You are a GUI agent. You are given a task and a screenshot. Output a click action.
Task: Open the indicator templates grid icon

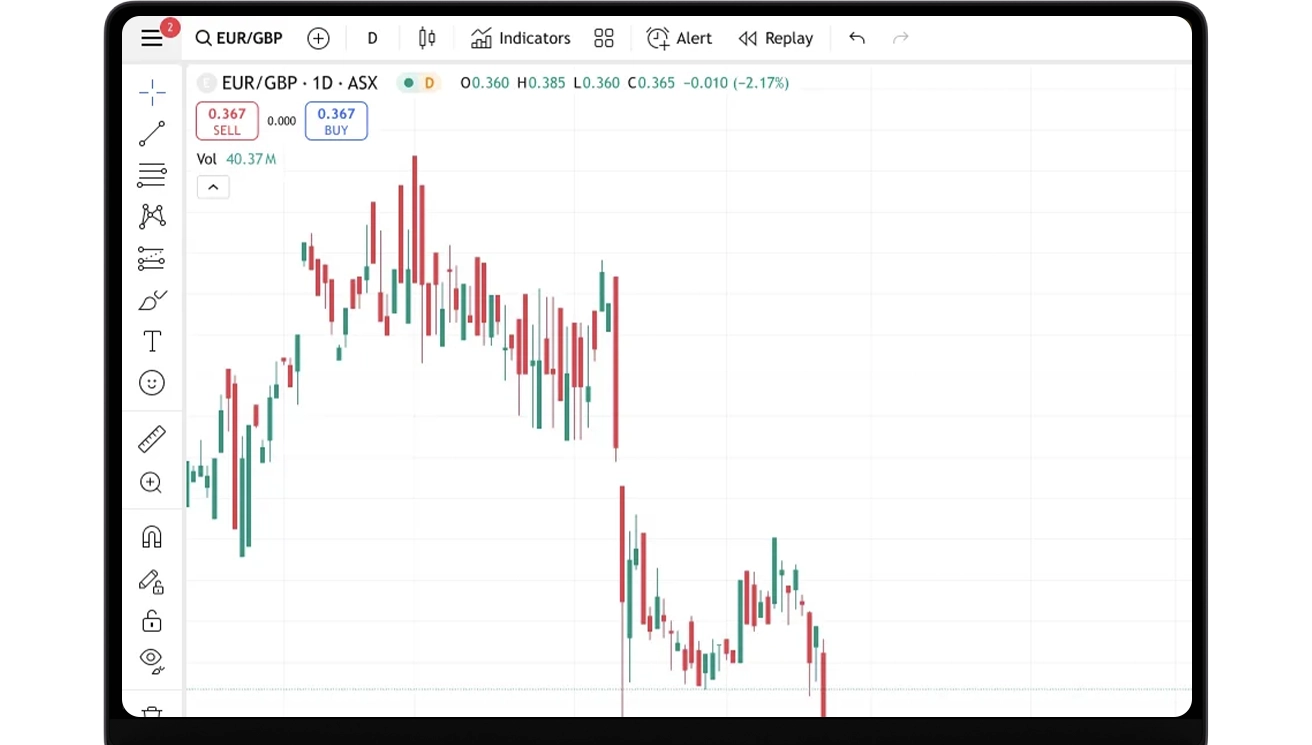(603, 38)
